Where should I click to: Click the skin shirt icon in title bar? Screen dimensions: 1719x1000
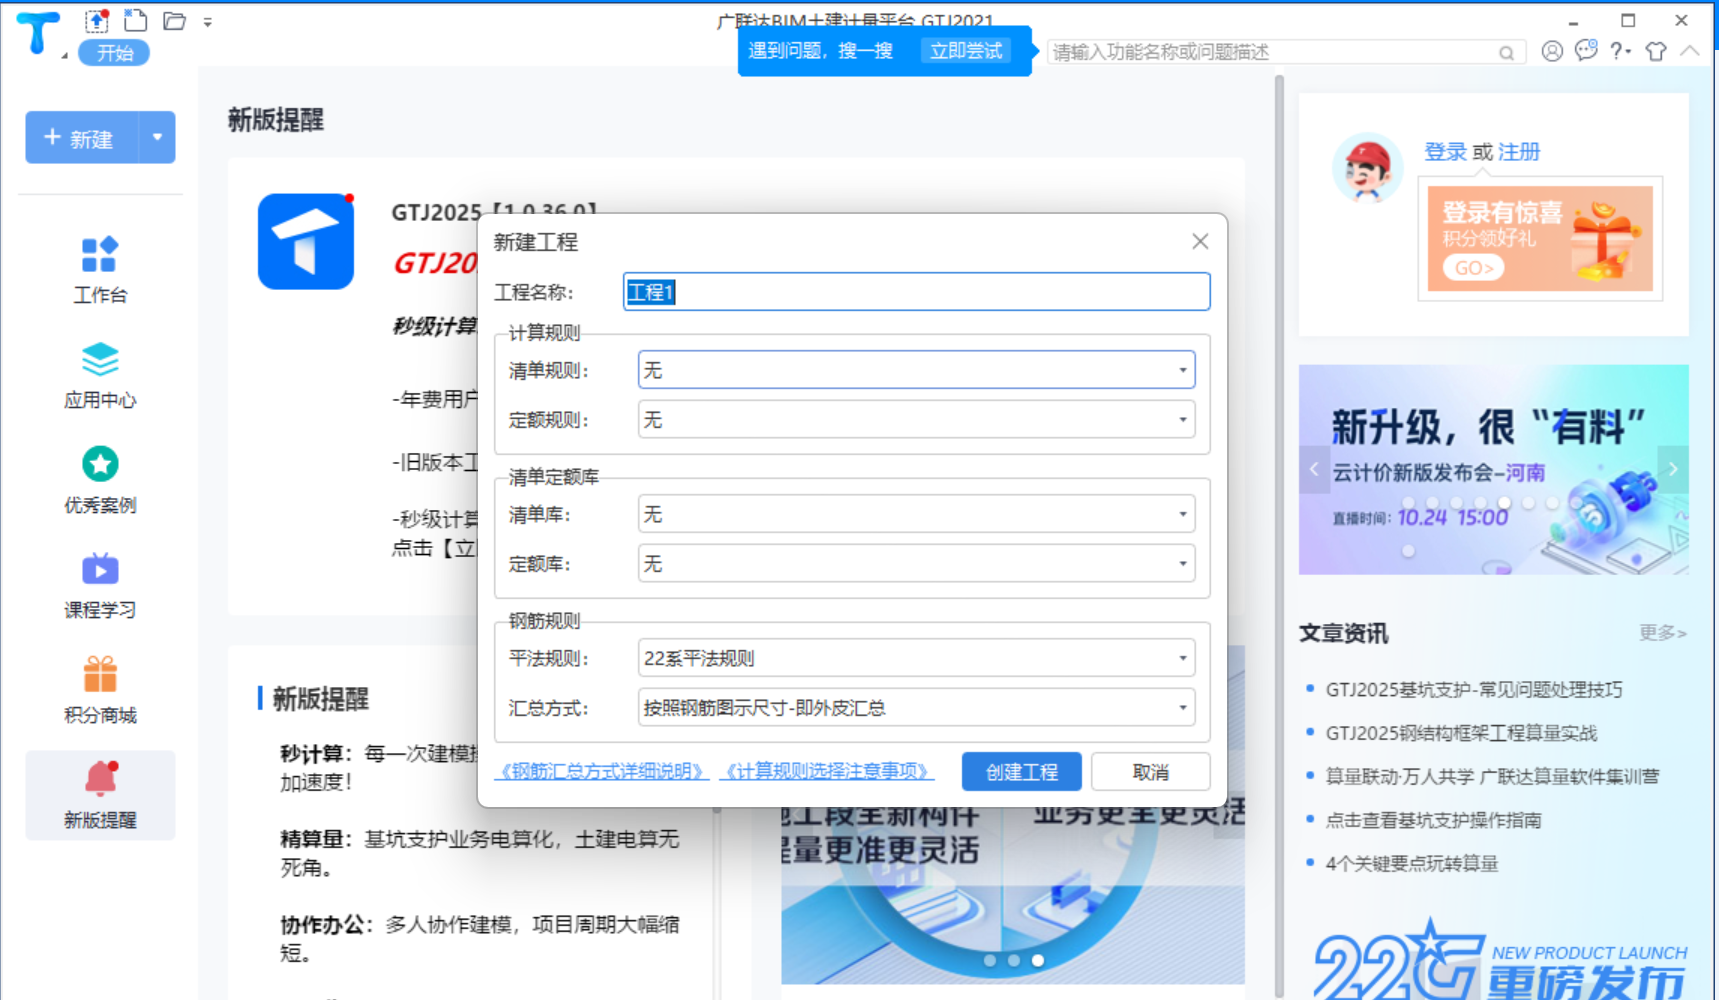[1656, 51]
